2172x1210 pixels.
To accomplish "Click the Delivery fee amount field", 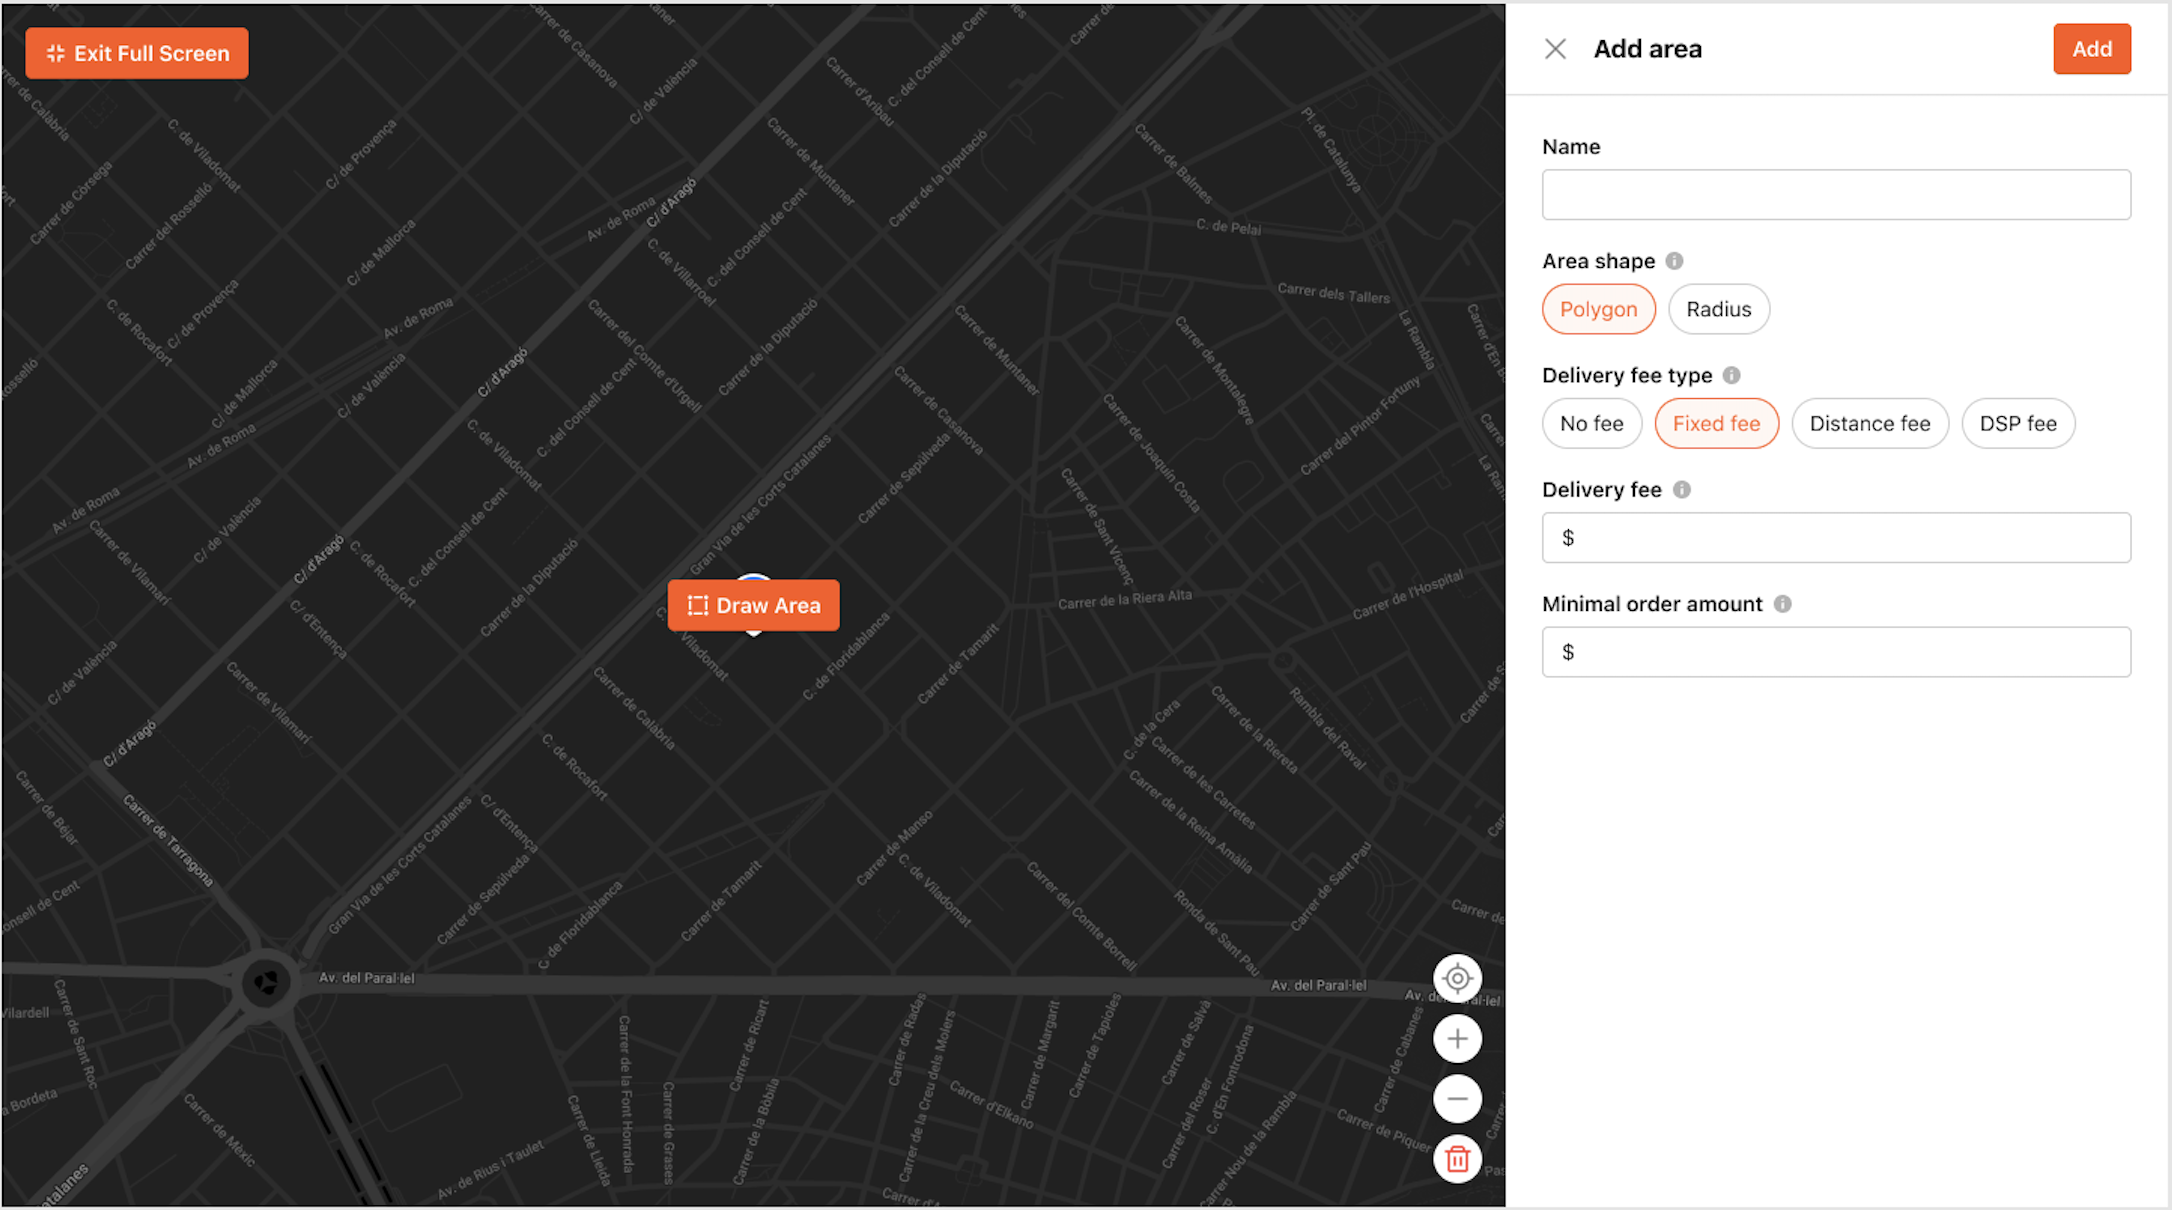I will pyautogui.click(x=1836, y=538).
